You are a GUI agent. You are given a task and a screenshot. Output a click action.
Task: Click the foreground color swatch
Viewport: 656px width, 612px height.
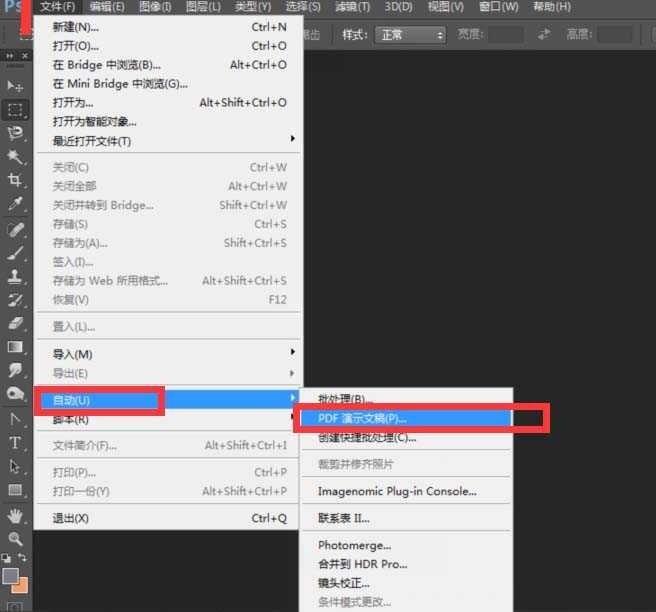(x=11, y=577)
